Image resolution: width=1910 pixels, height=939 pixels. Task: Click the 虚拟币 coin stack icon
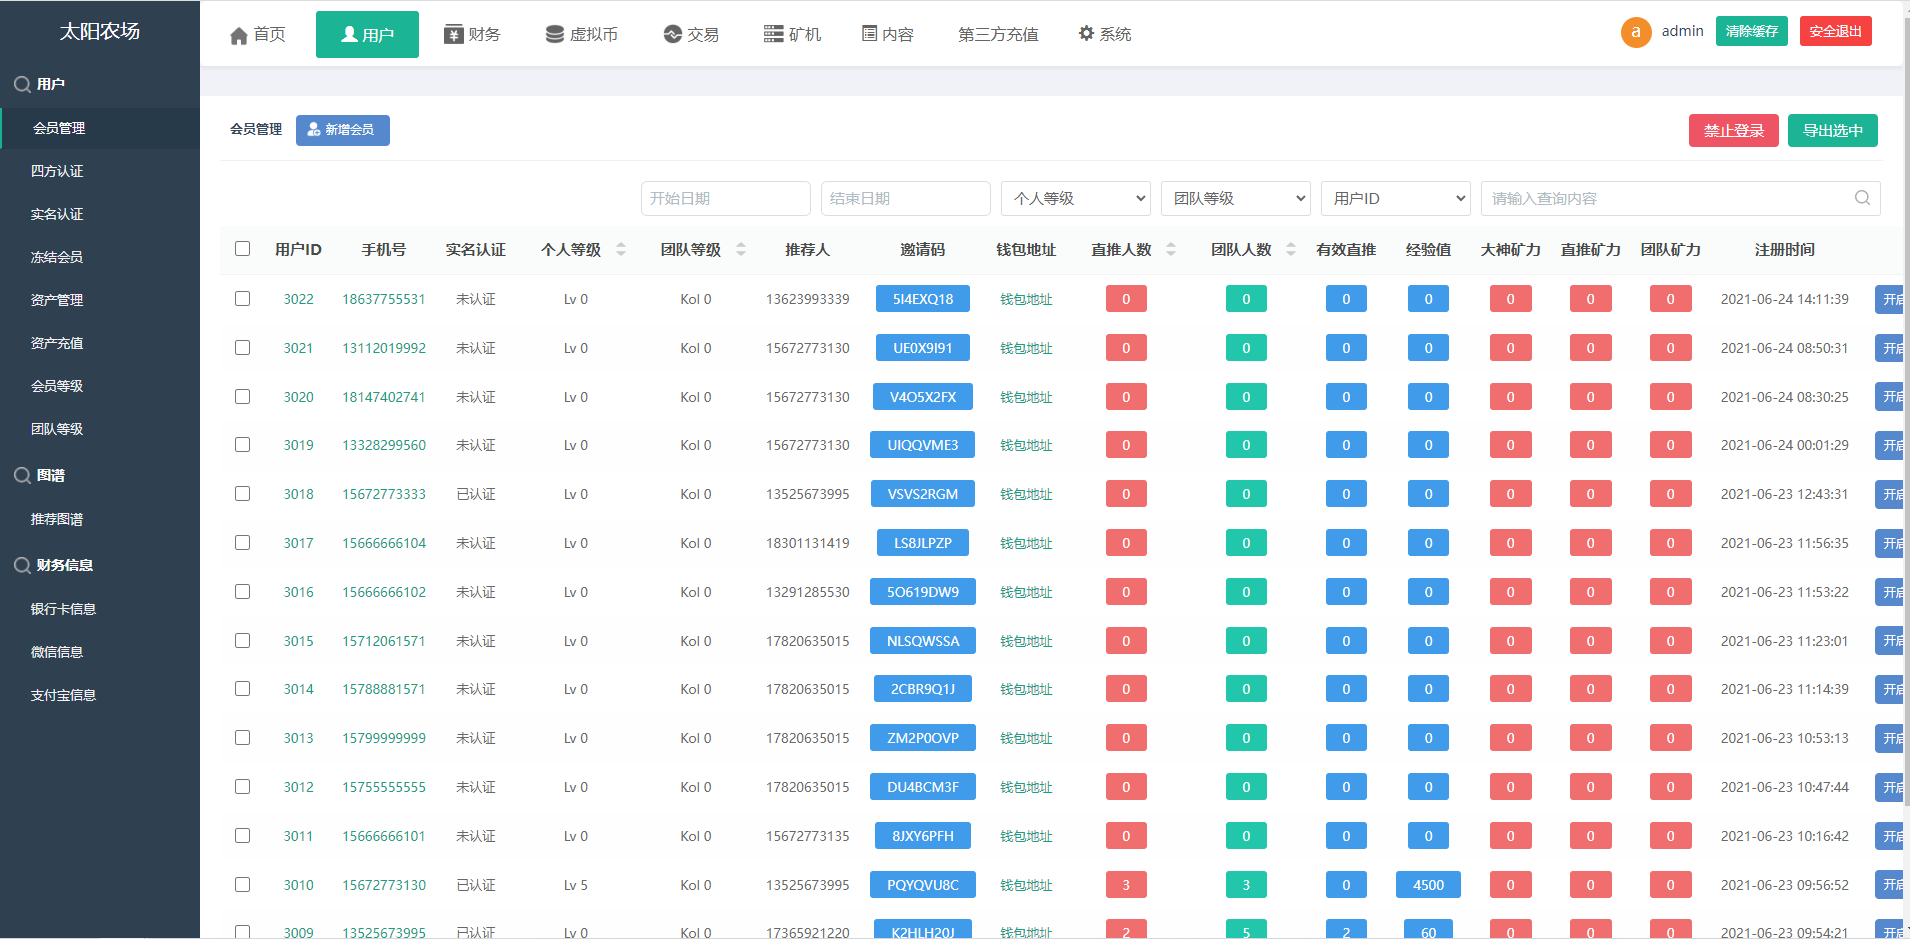pos(554,34)
